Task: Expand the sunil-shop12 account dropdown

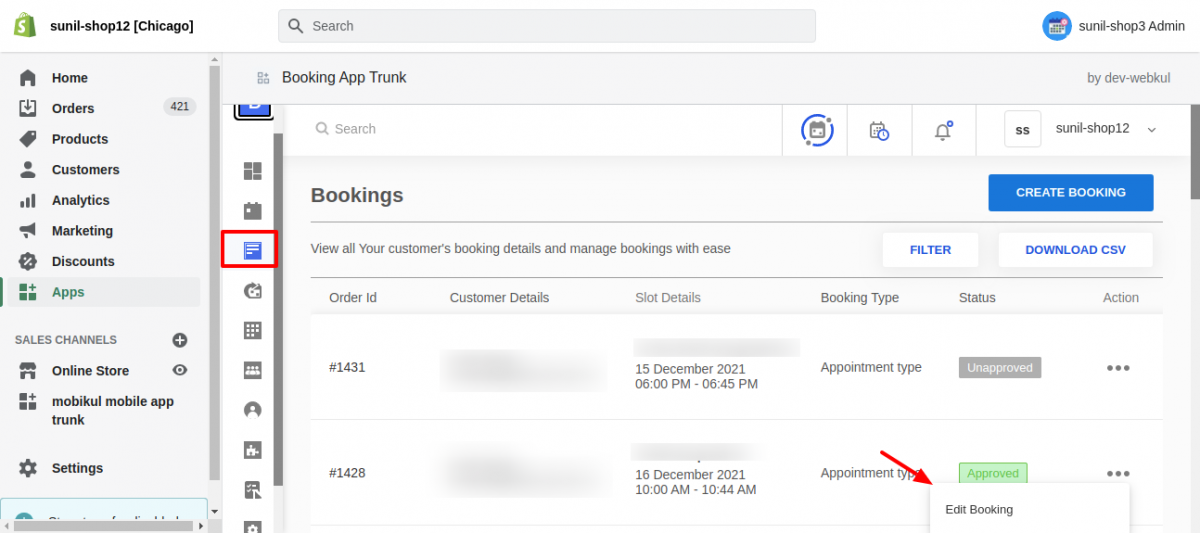Action: [x=1151, y=129]
